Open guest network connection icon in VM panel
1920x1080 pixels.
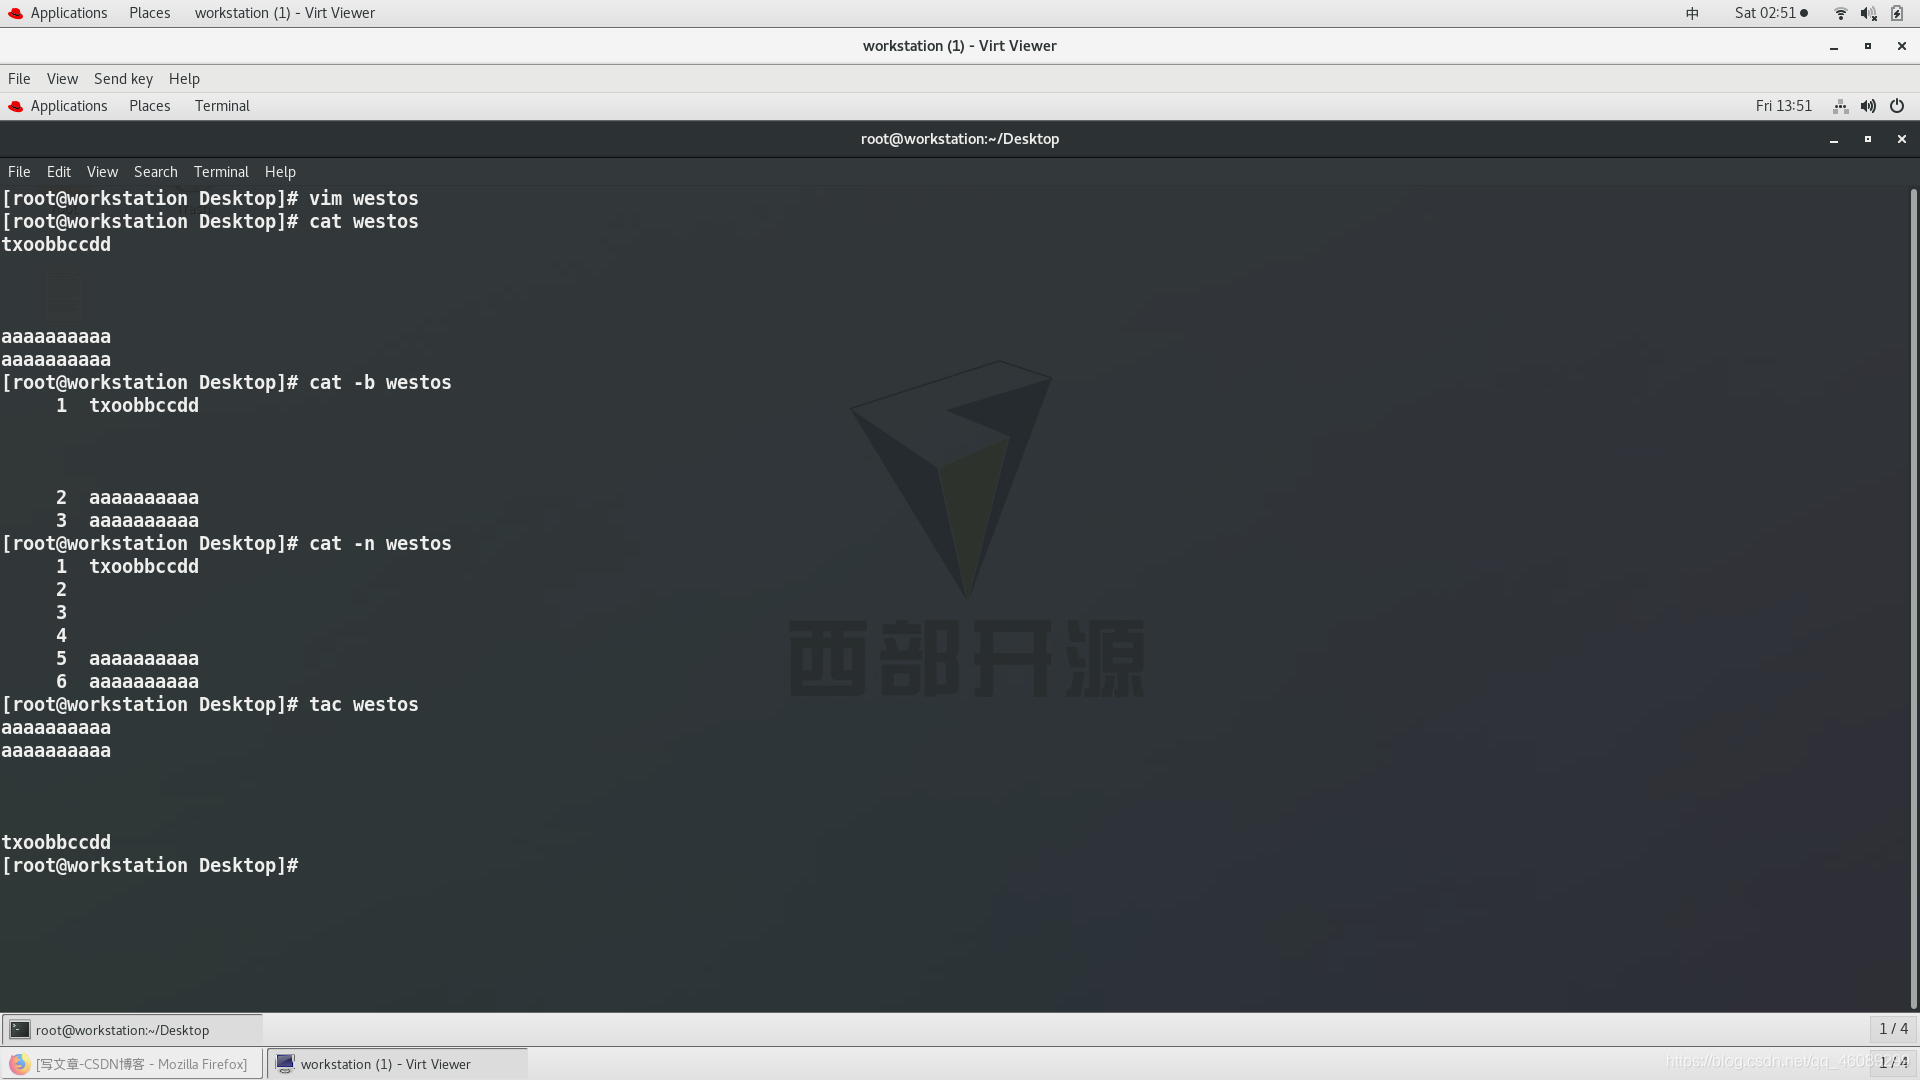1840,106
